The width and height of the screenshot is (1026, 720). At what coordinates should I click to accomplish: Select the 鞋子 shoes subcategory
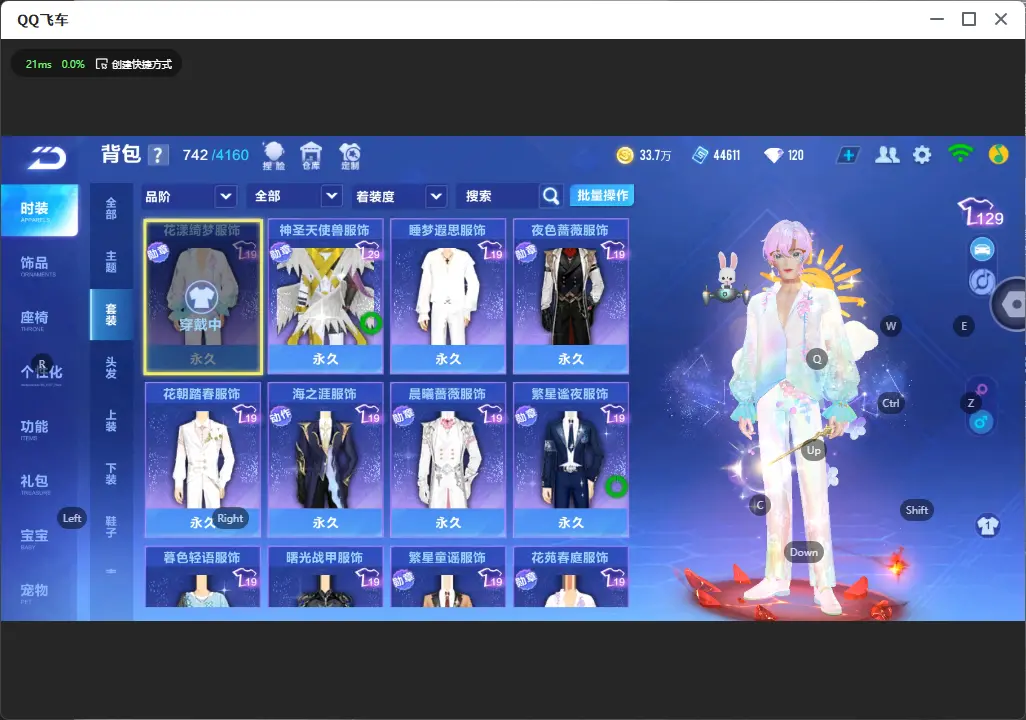coord(111,527)
